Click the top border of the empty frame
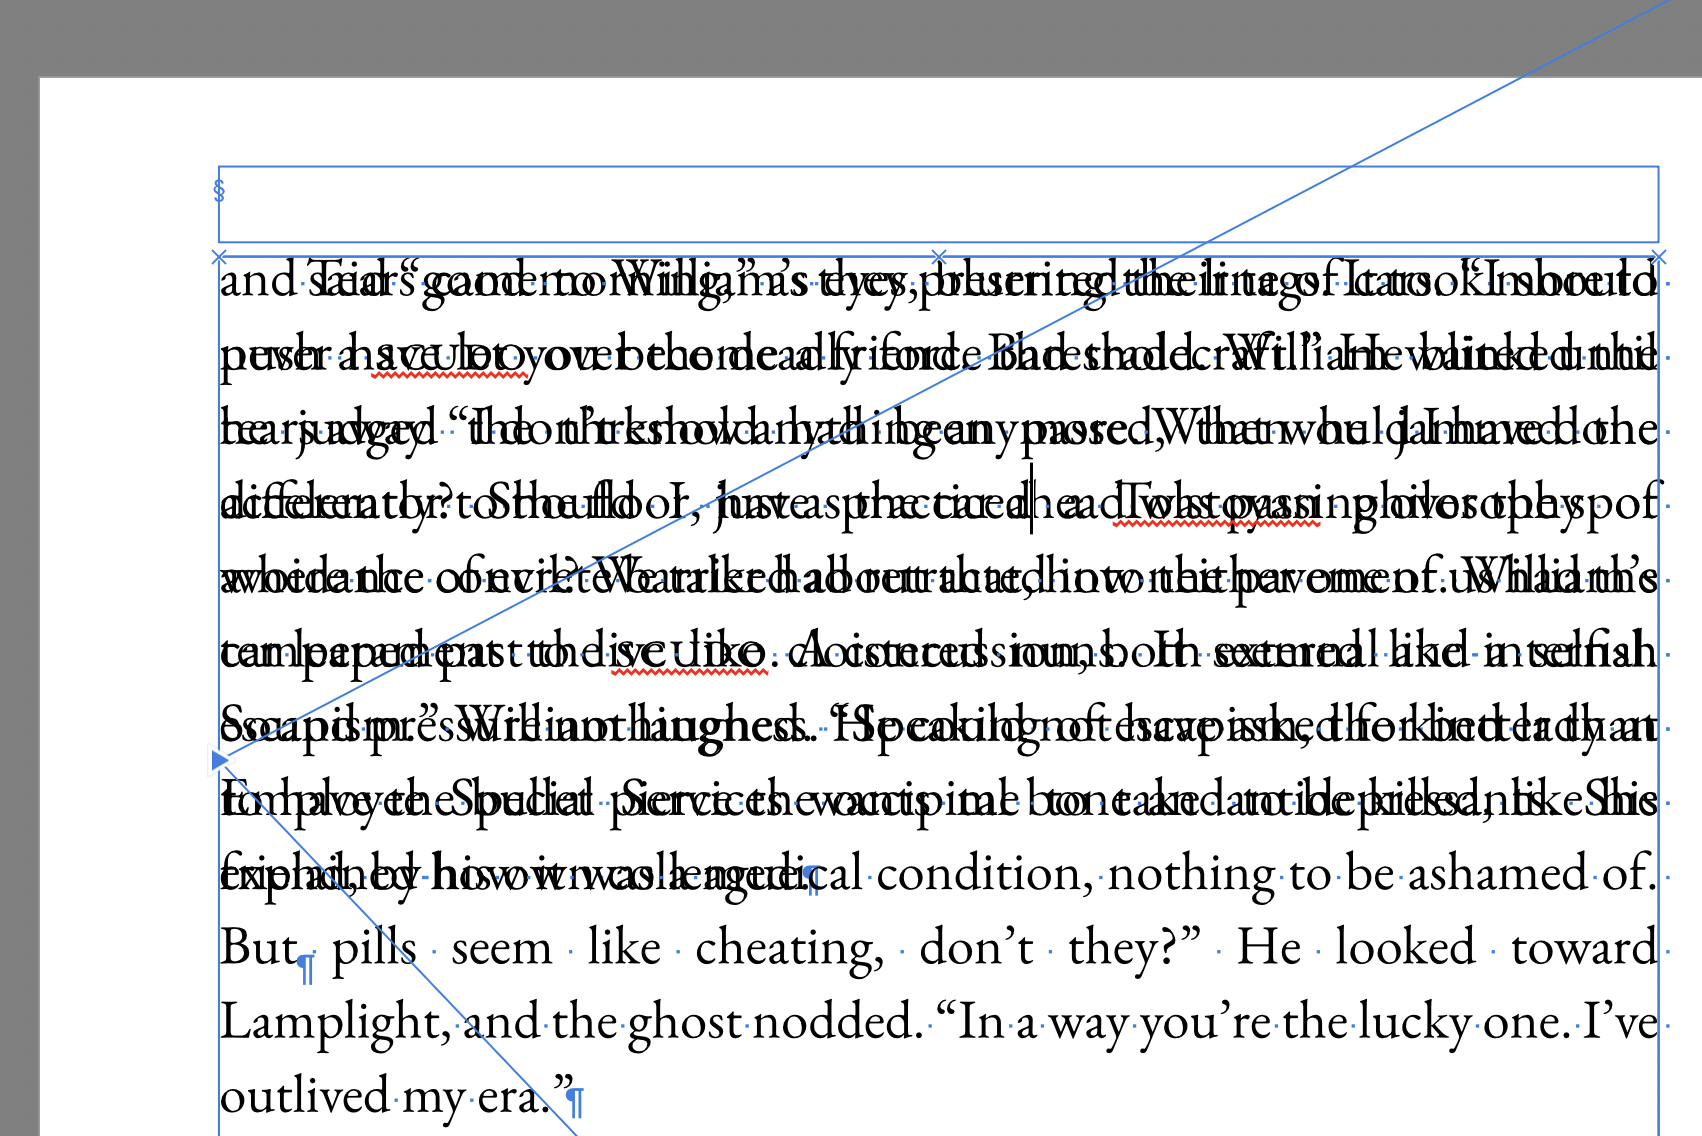The height and width of the screenshot is (1136, 1702). (900, 167)
